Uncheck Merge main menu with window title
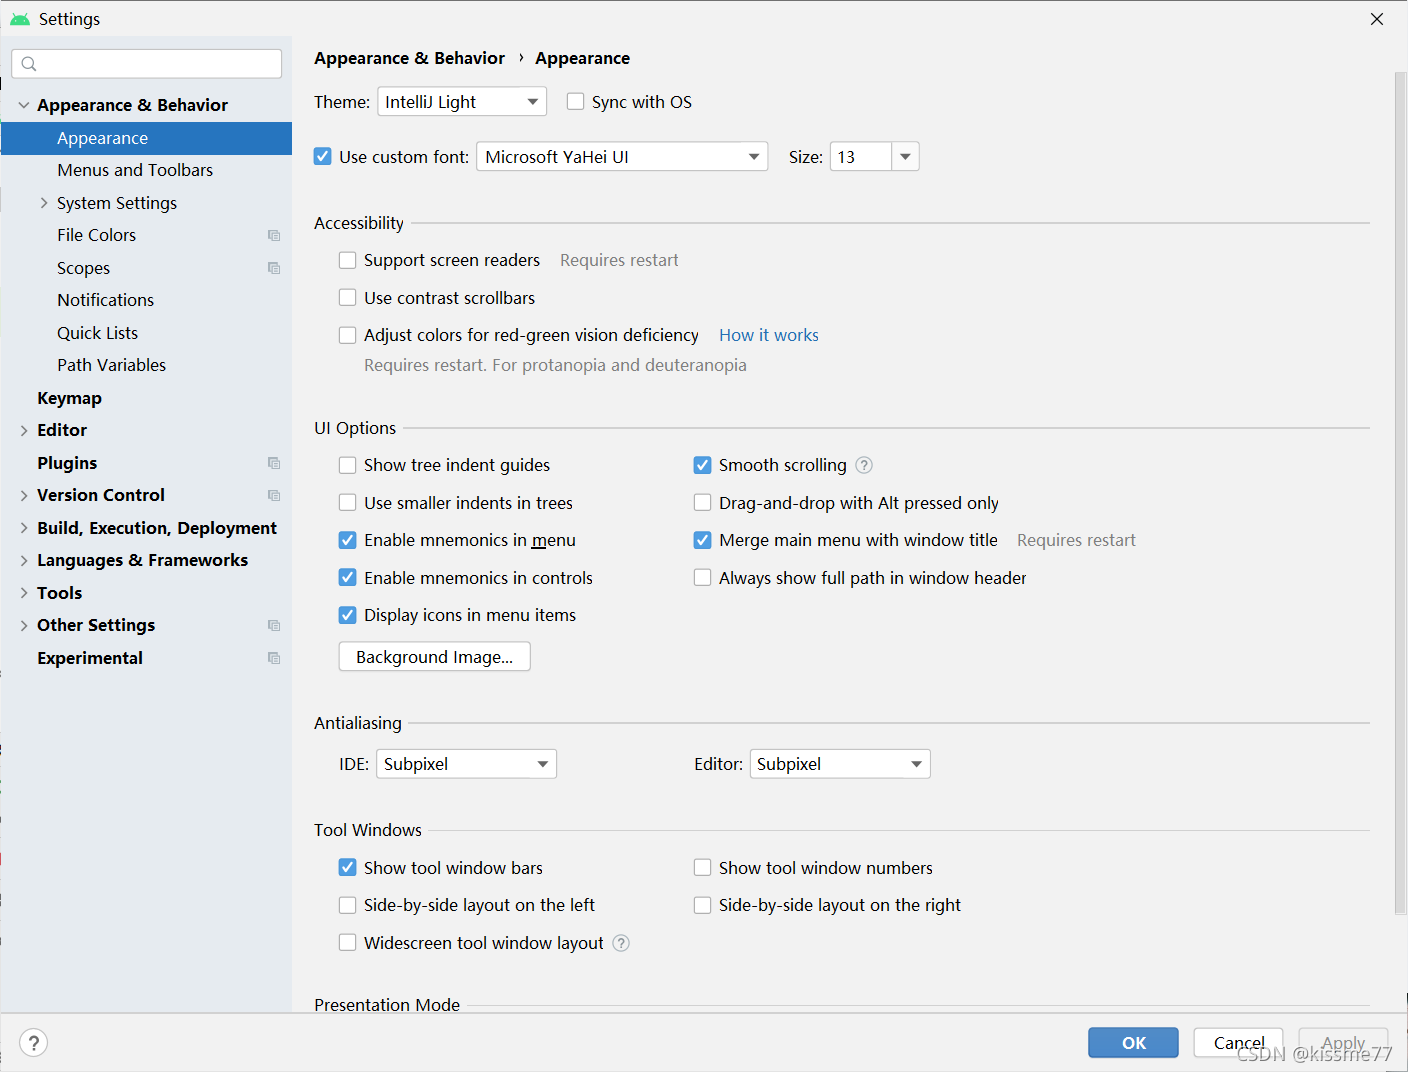 tap(702, 540)
